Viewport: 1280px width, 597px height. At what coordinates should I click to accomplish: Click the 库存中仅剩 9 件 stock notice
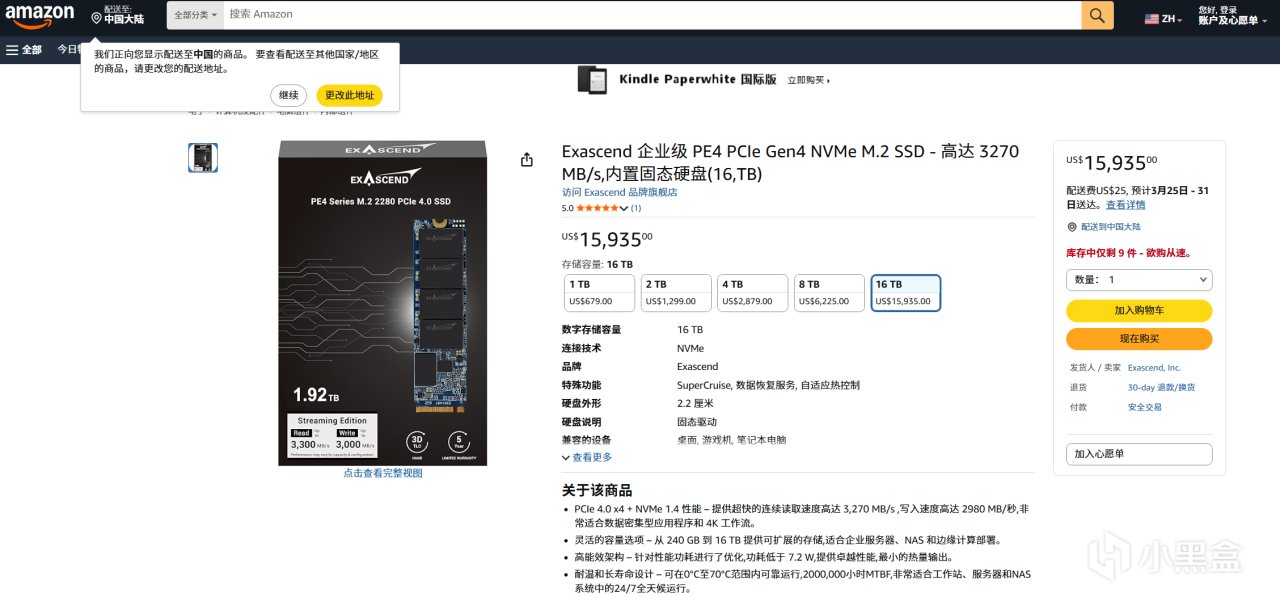coord(1128,253)
